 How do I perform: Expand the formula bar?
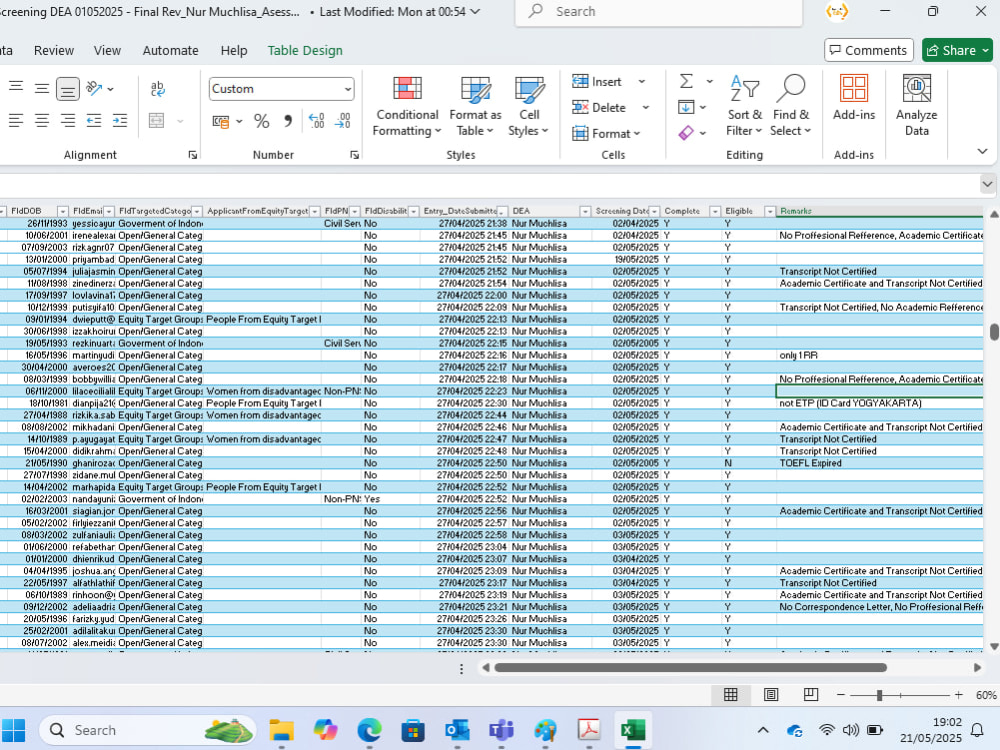[987, 184]
